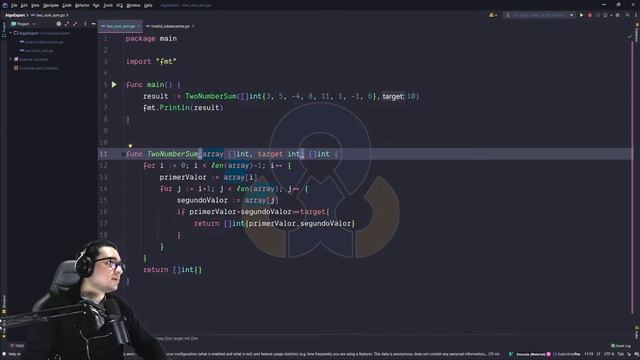Open the Help menu
This screenshot has width=640, height=360.
(x=148, y=5)
